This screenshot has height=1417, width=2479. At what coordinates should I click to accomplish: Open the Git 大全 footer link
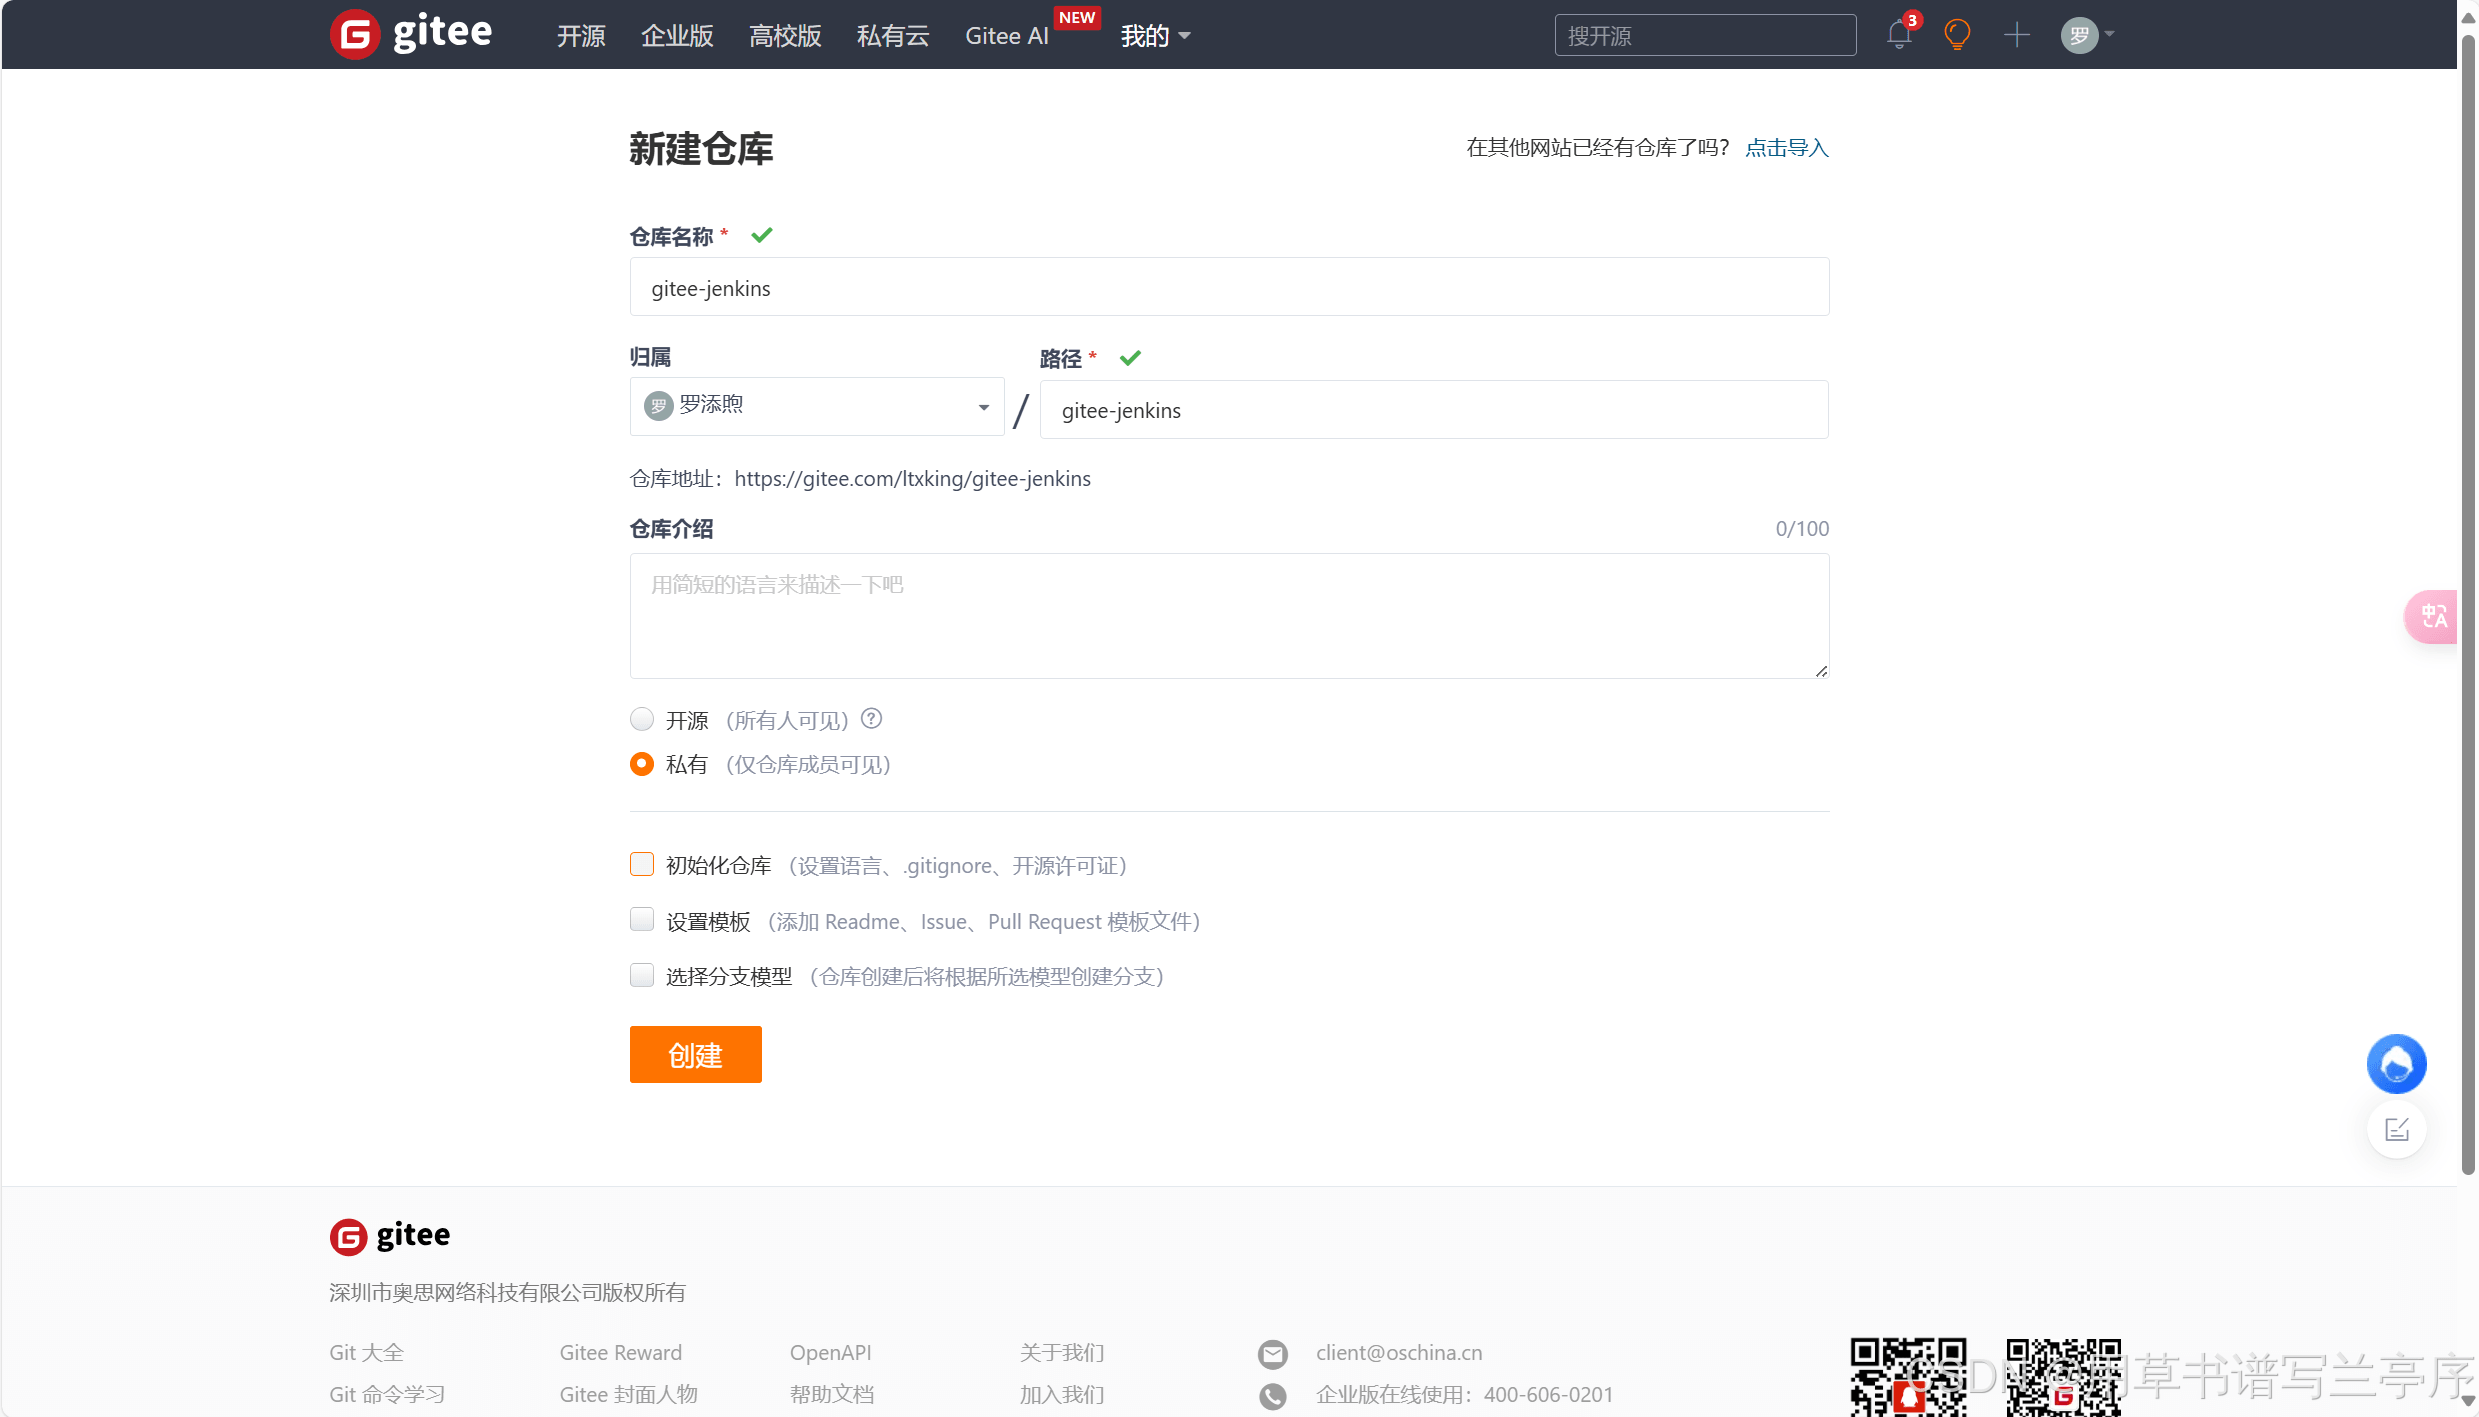367,1353
